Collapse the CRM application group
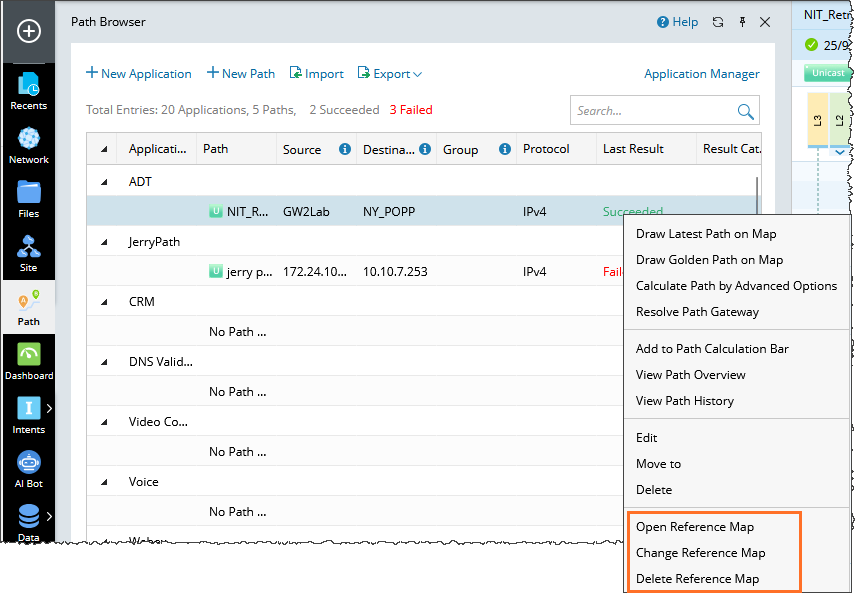 click(x=105, y=302)
